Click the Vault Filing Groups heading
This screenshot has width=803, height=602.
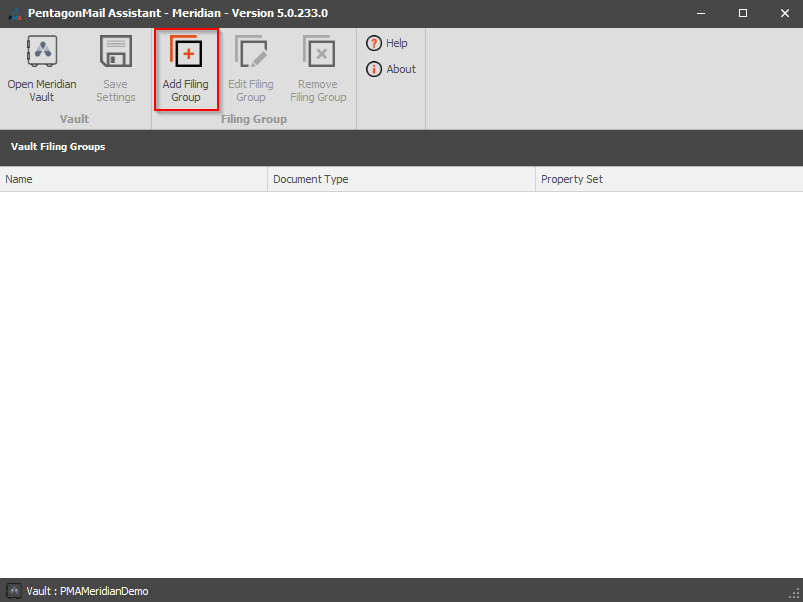click(58, 146)
